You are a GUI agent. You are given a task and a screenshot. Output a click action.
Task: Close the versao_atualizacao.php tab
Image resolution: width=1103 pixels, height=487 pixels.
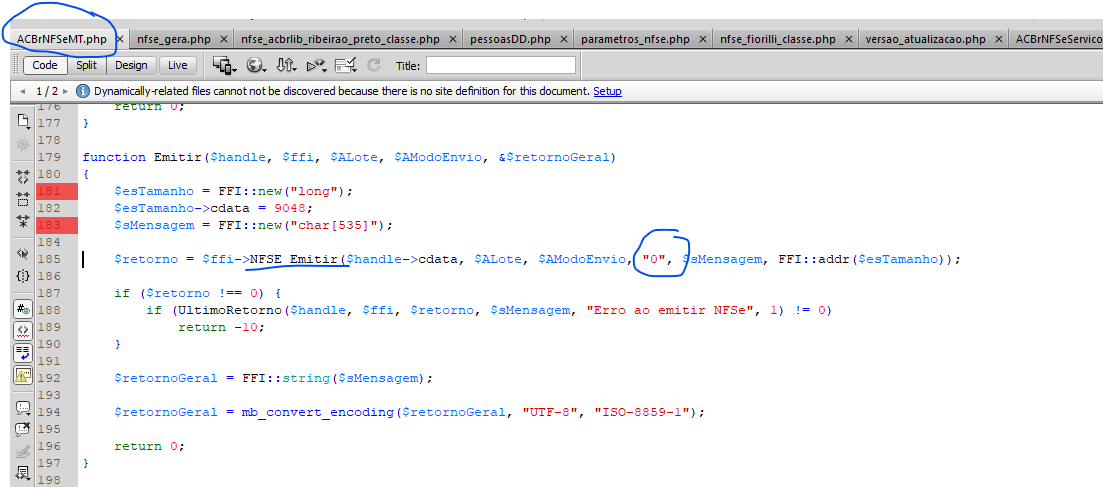pos(998,39)
